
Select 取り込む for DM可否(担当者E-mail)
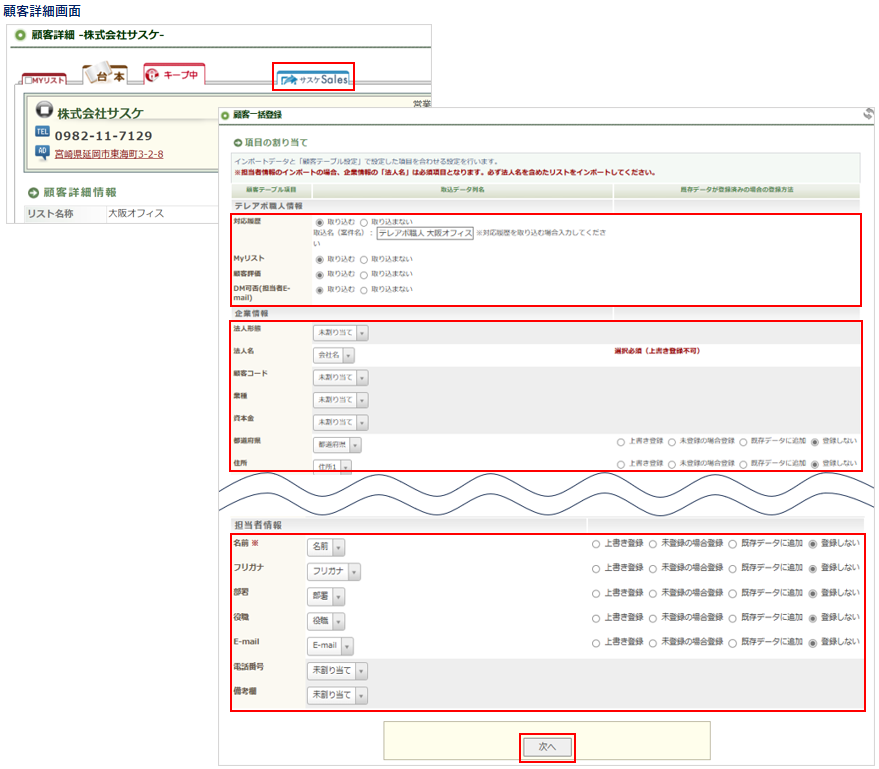(320, 290)
